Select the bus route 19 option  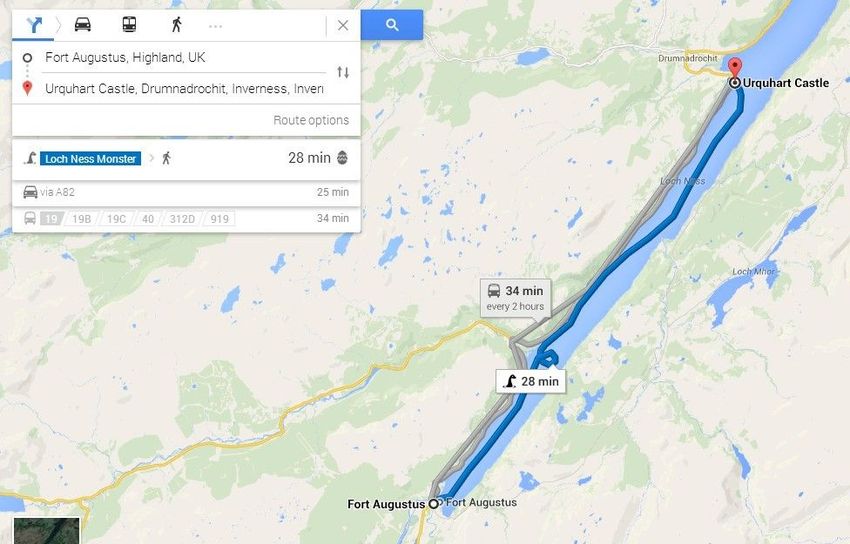click(51, 219)
